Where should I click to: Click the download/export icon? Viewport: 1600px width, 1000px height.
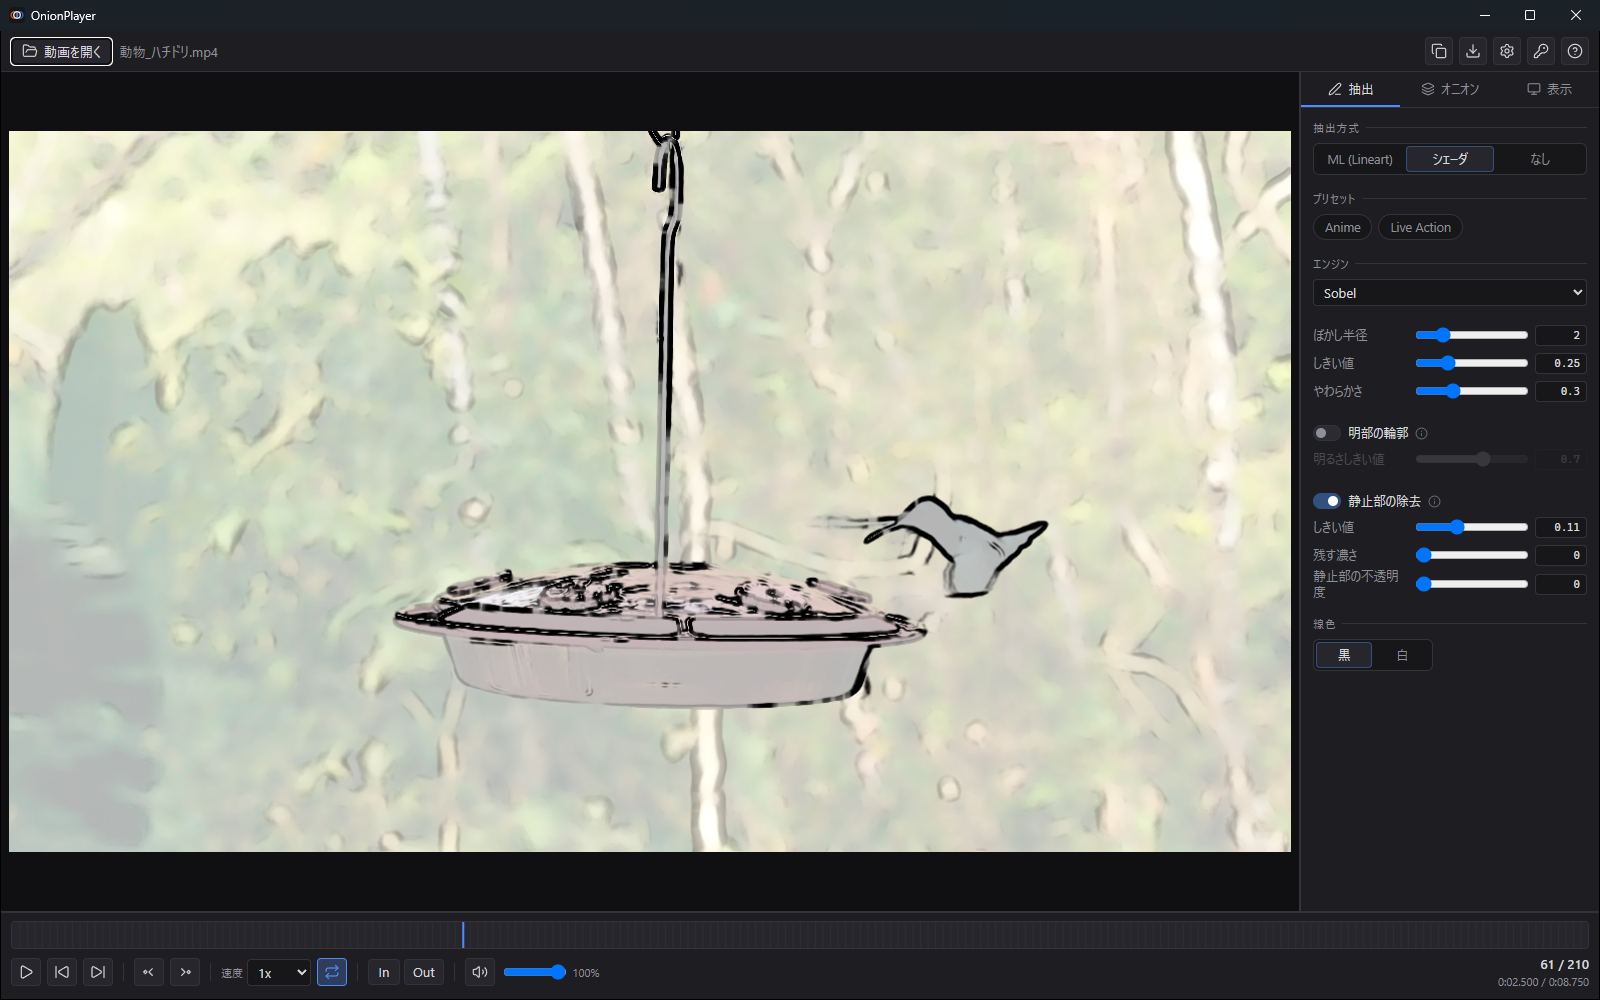(1473, 51)
